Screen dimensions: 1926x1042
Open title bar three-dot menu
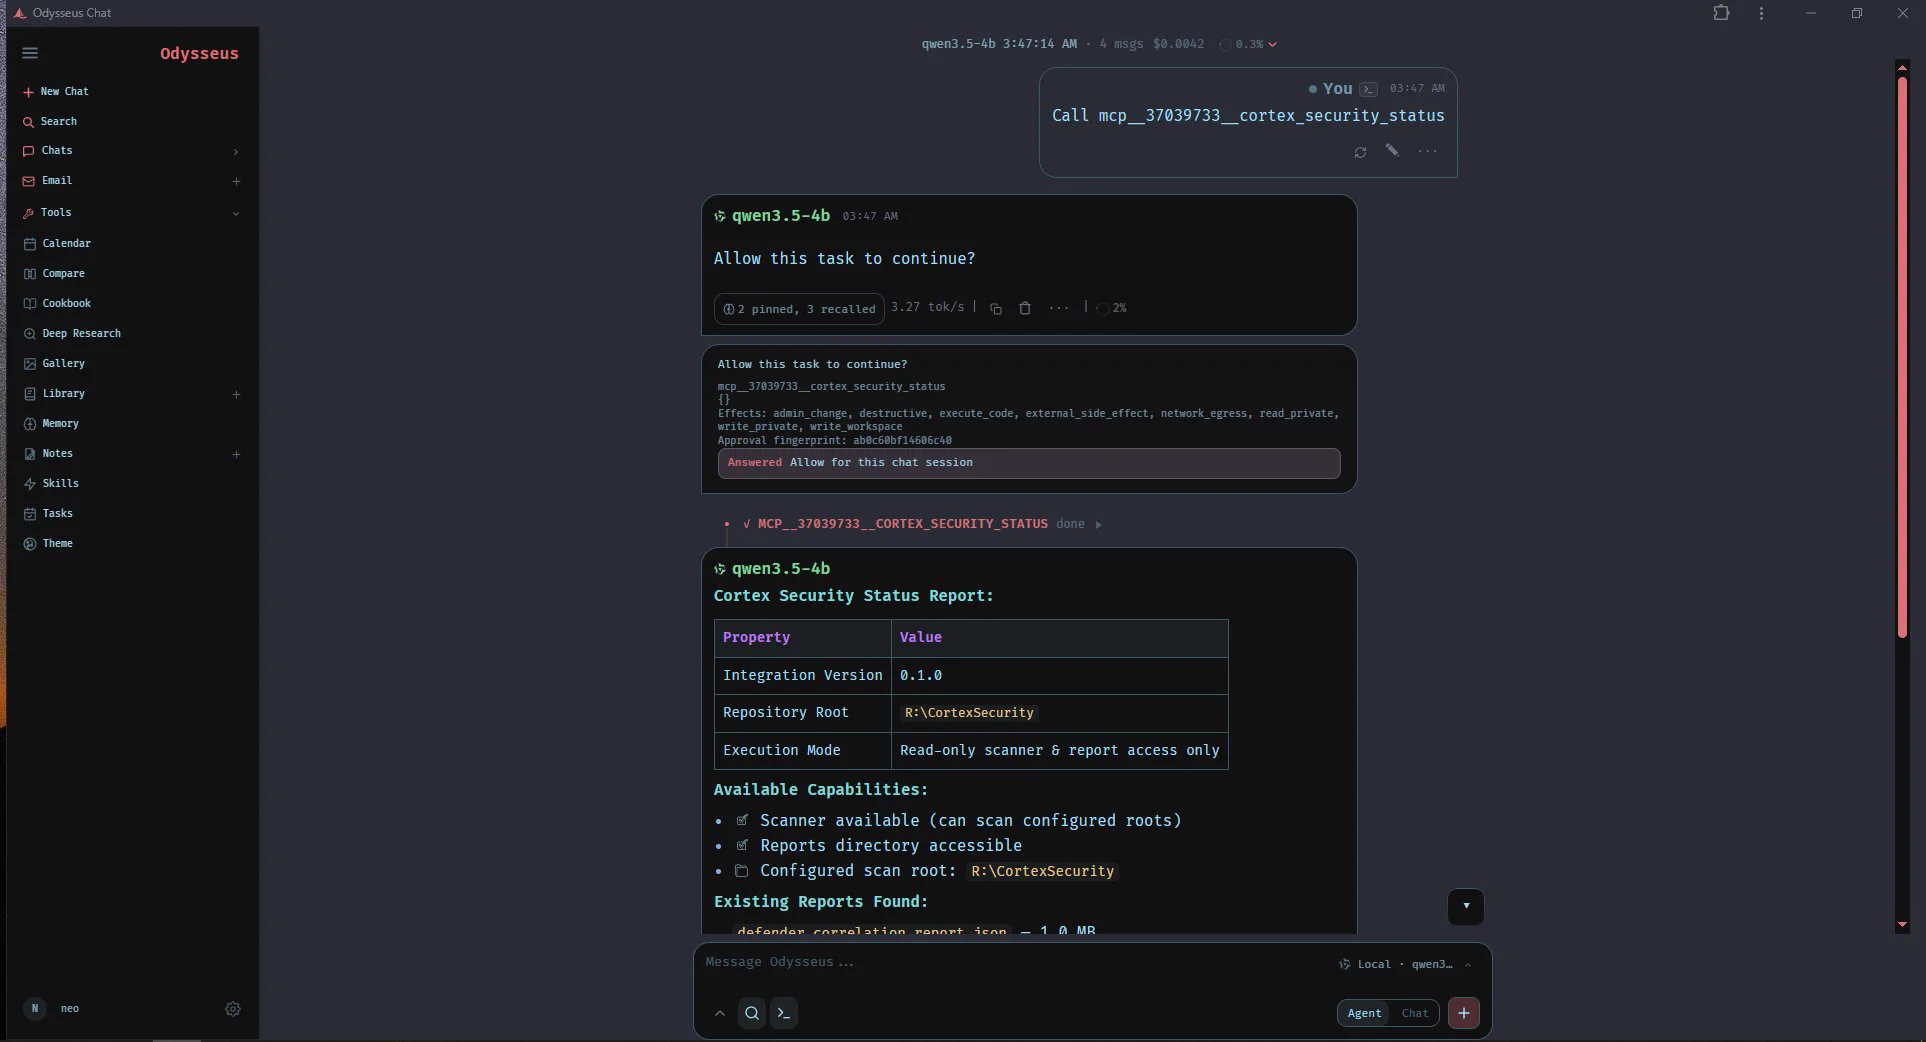[1761, 13]
